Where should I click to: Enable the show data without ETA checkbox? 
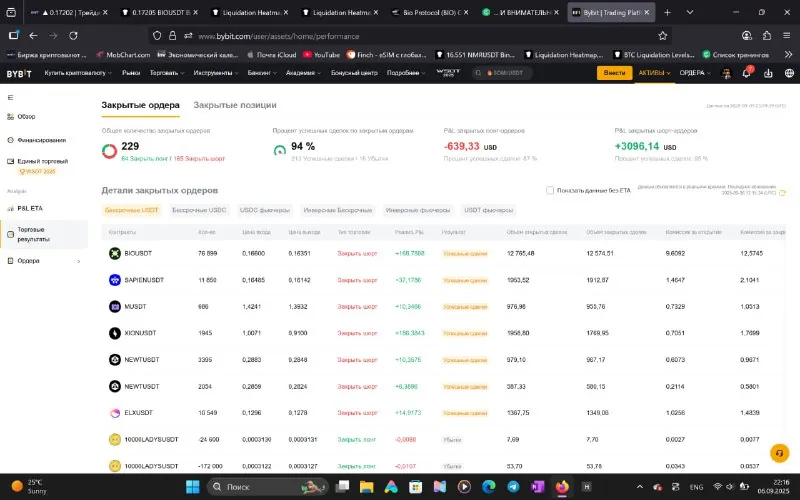click(550, 190)
